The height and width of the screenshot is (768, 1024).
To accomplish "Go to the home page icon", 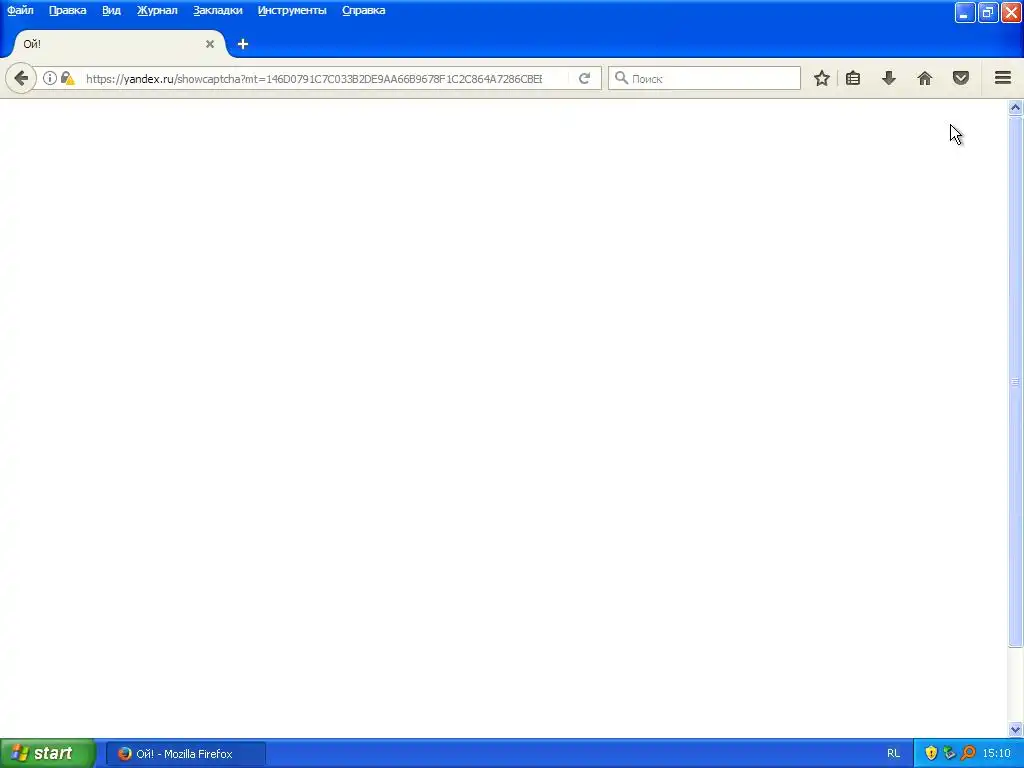I will pos(925,78).
